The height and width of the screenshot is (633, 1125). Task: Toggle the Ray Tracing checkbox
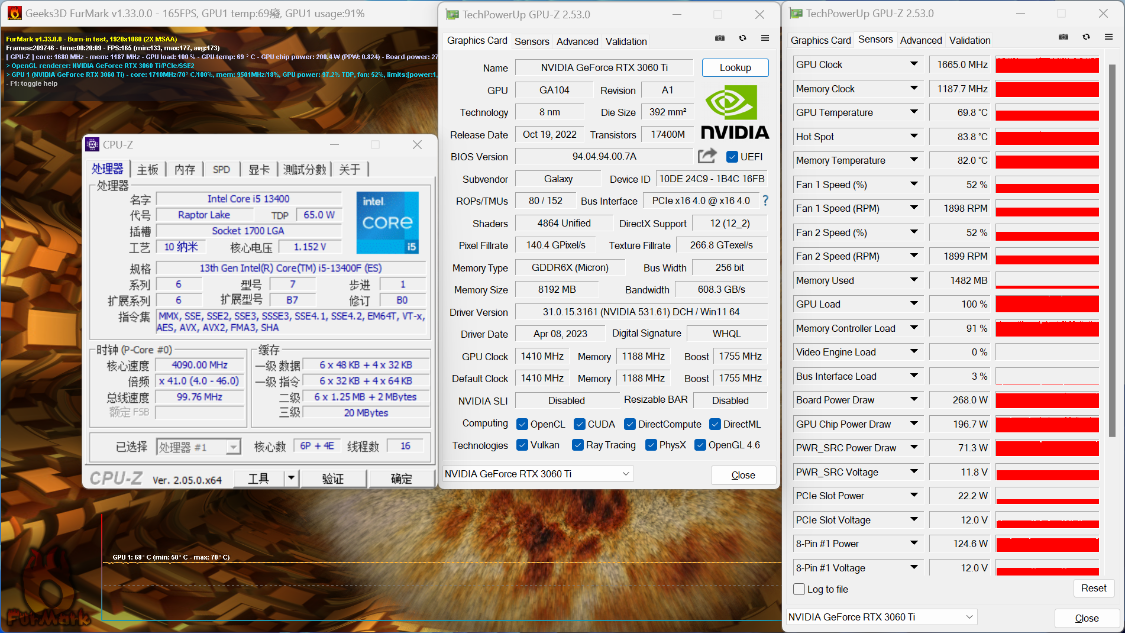coord(578,445)
